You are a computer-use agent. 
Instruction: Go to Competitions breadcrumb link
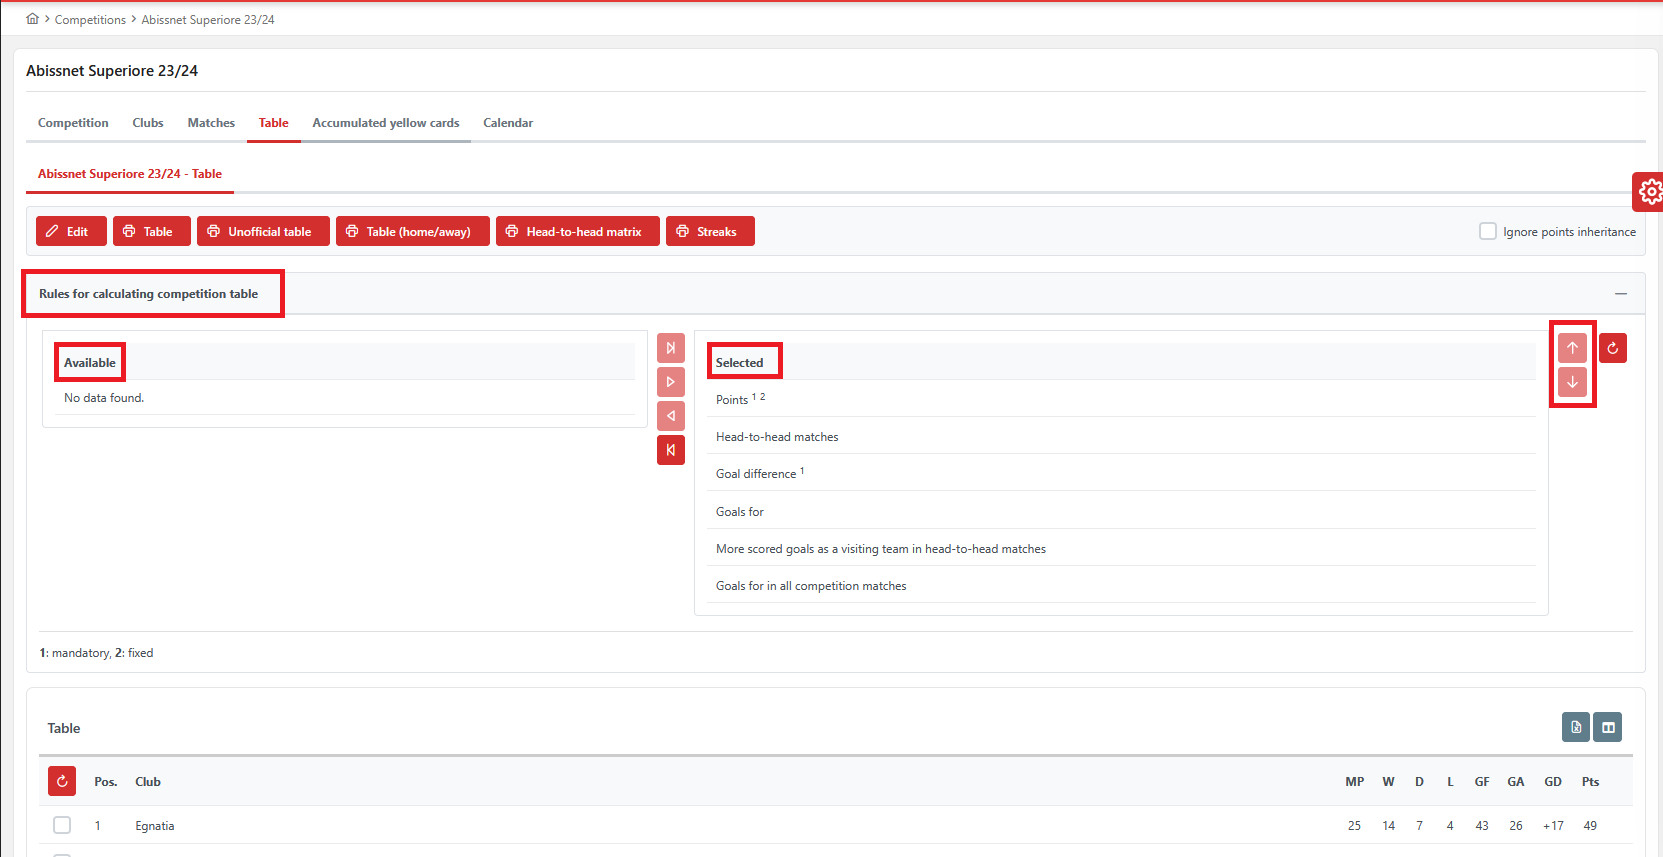[x=90, y=20]
